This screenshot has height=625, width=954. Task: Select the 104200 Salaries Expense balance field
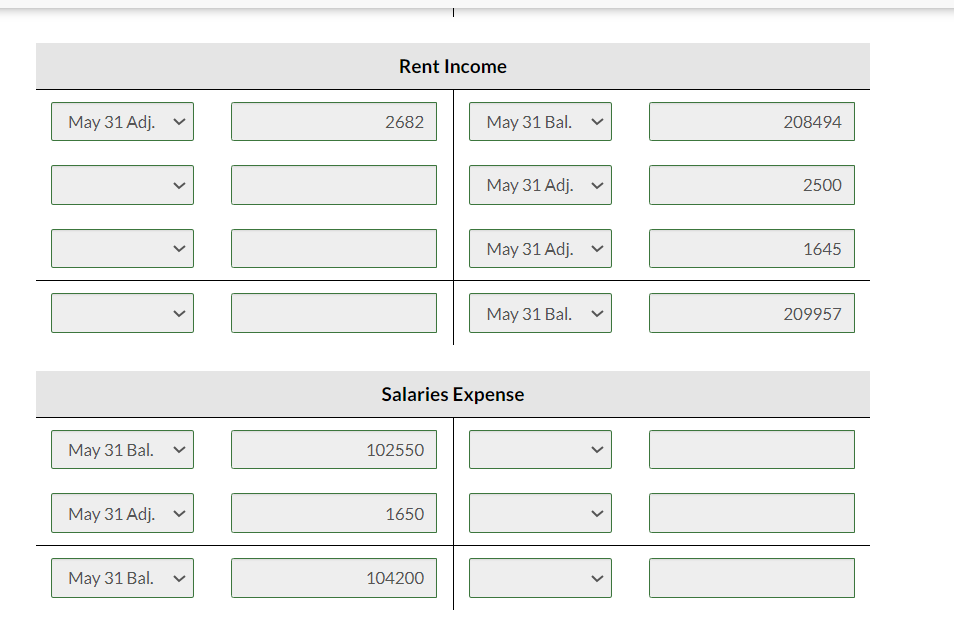coord(333,577)
